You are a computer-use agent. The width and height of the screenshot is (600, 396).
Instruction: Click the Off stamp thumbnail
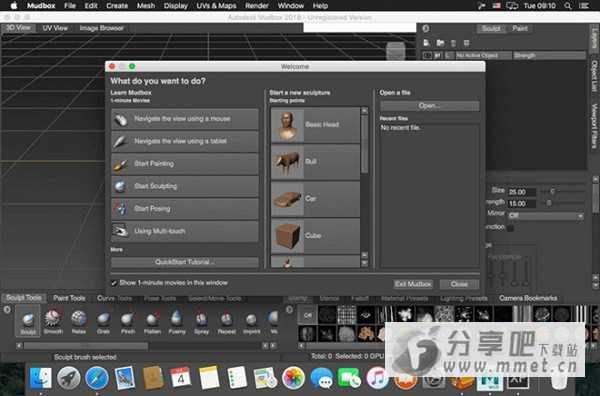pyautogui.click(x=308, y=315)
